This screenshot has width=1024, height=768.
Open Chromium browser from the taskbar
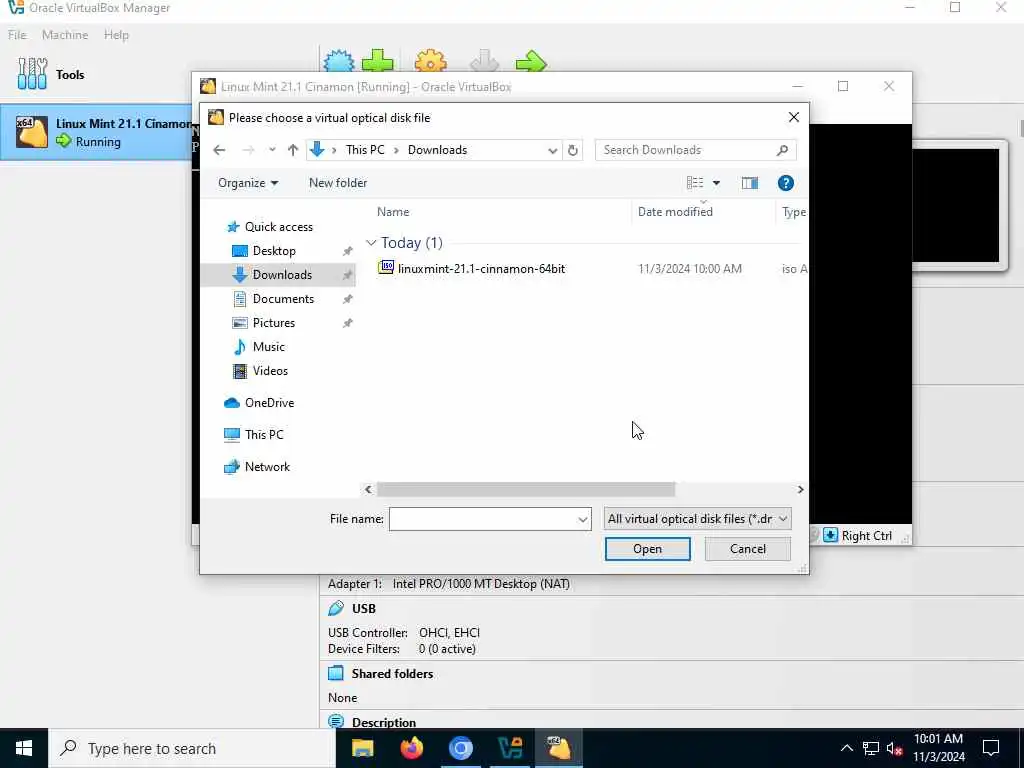[x=460, y=748]
